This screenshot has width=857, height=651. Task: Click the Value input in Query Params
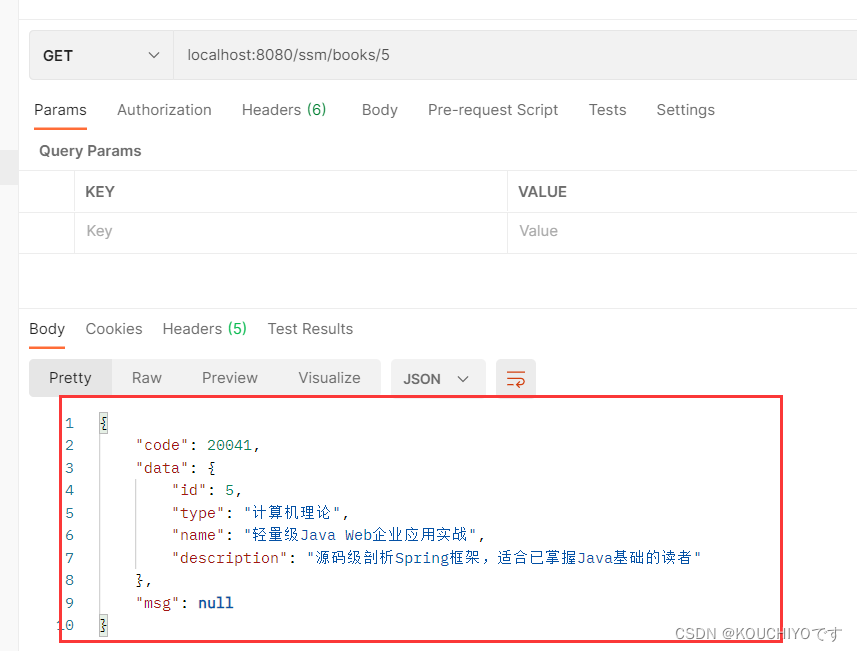pyautogui.click(x=682, y=231)
